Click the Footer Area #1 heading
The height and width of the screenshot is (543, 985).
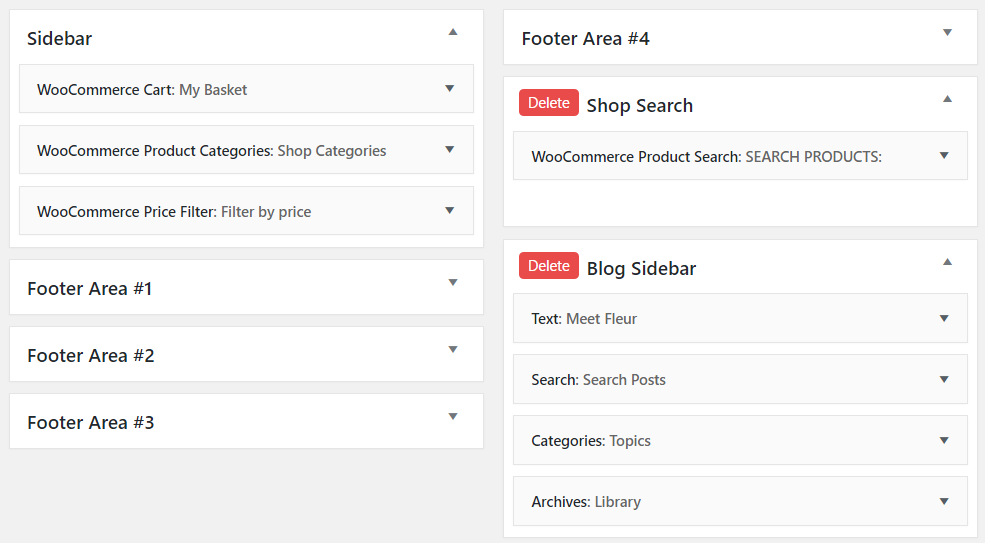pyautogui.click(x=90, y=289)
